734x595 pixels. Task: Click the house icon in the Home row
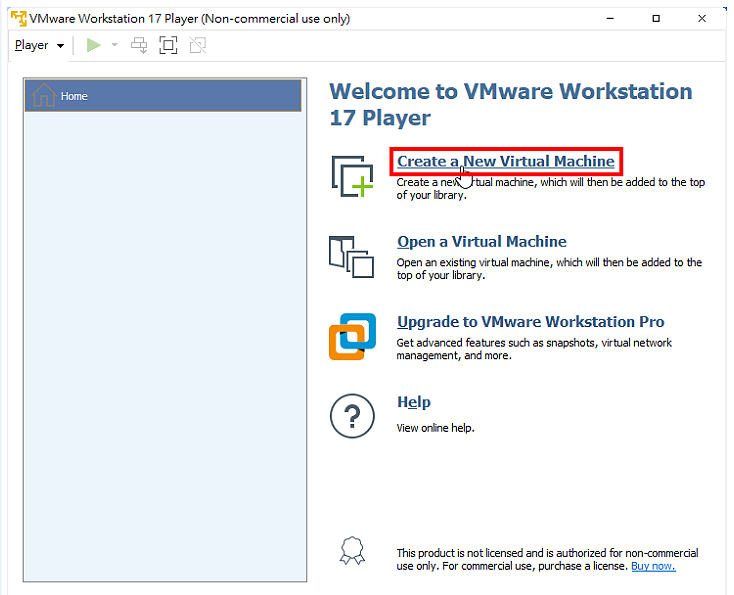(x=44, y=95)
